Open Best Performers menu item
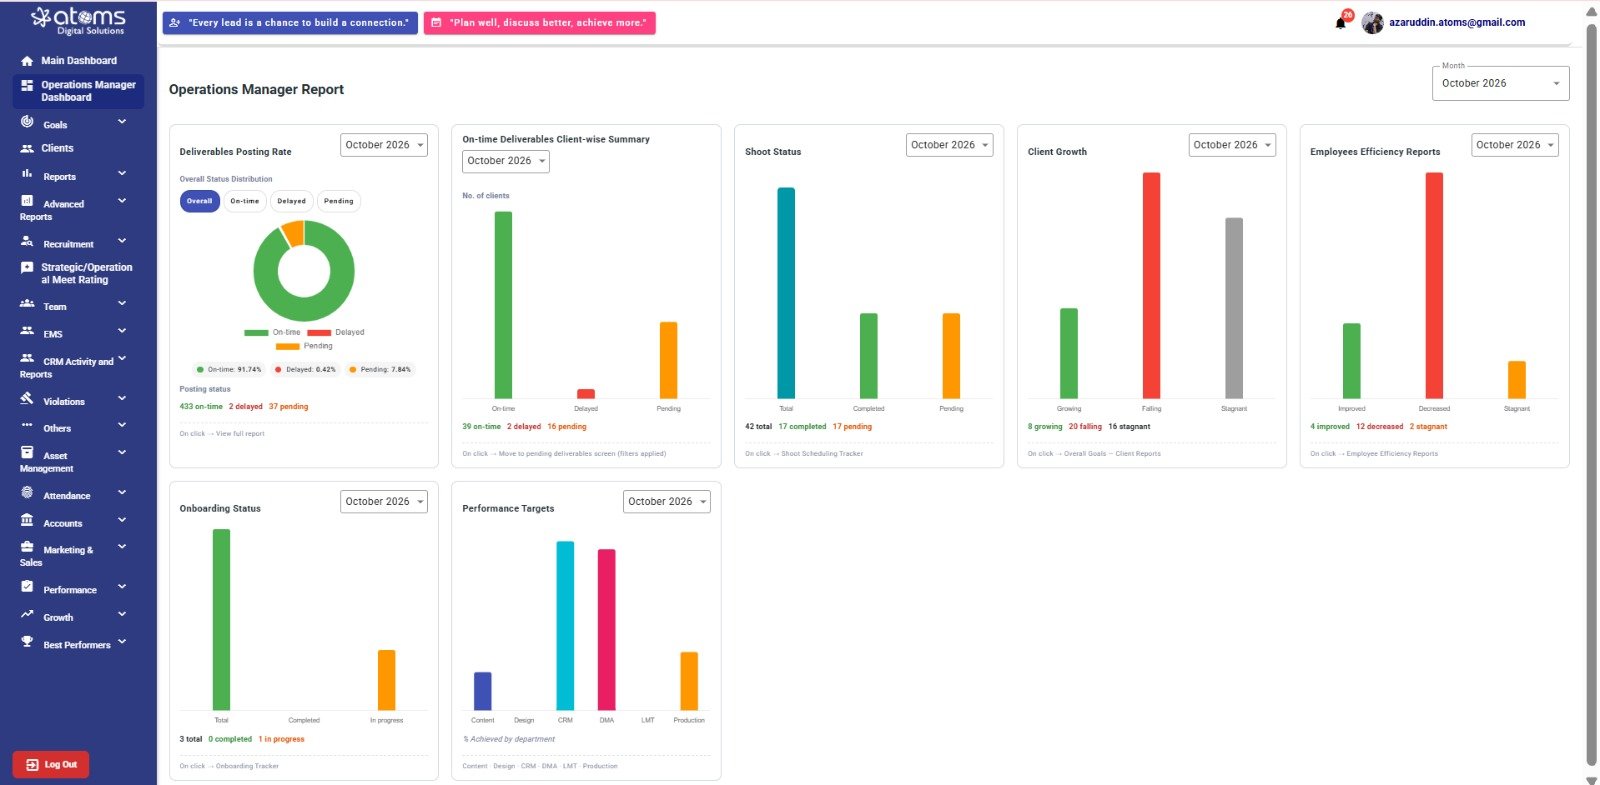 [x=78, y=645]
